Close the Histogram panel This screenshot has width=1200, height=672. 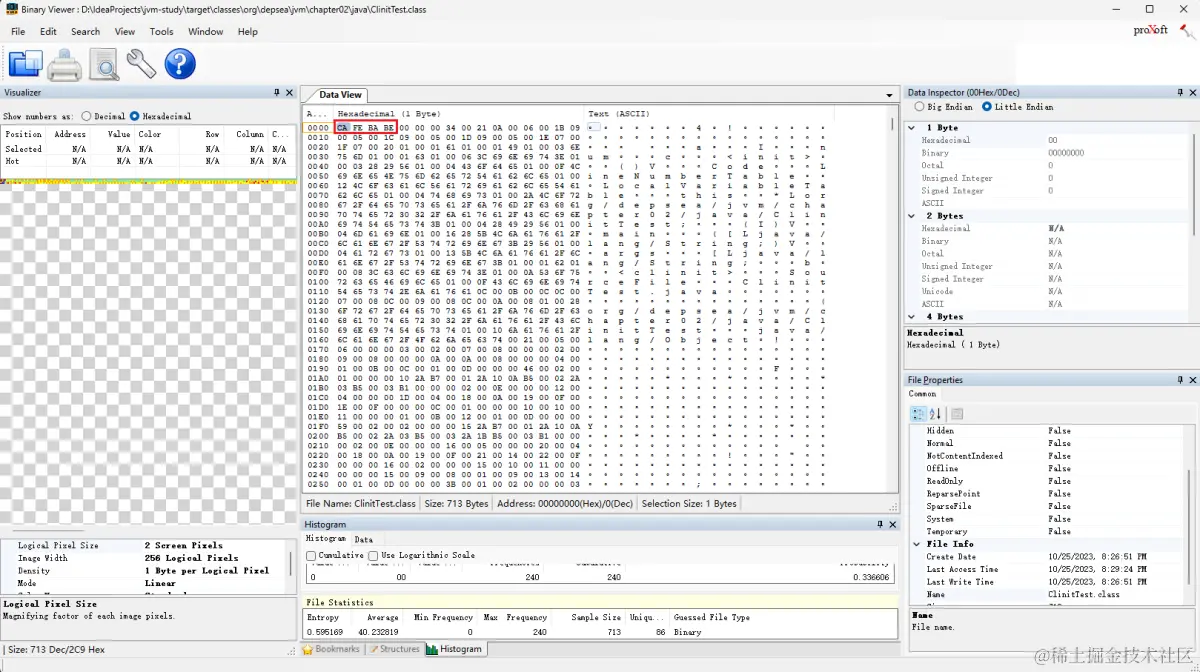click(893, 524)
